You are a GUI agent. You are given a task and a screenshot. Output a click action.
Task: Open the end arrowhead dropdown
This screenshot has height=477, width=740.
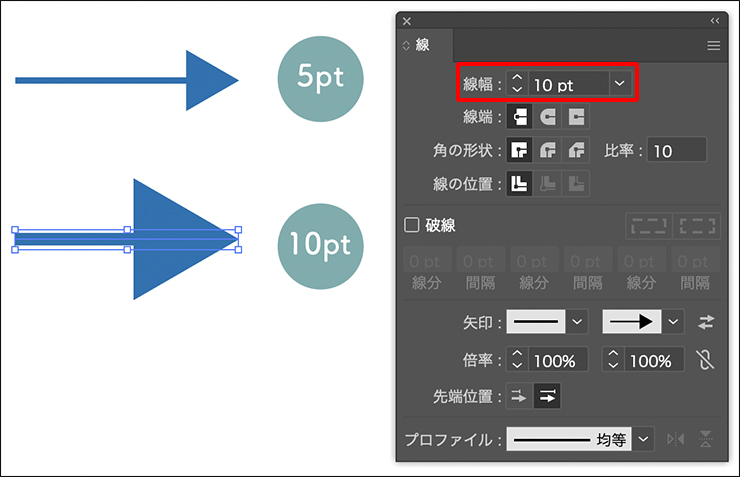click(x=673, y=322)
